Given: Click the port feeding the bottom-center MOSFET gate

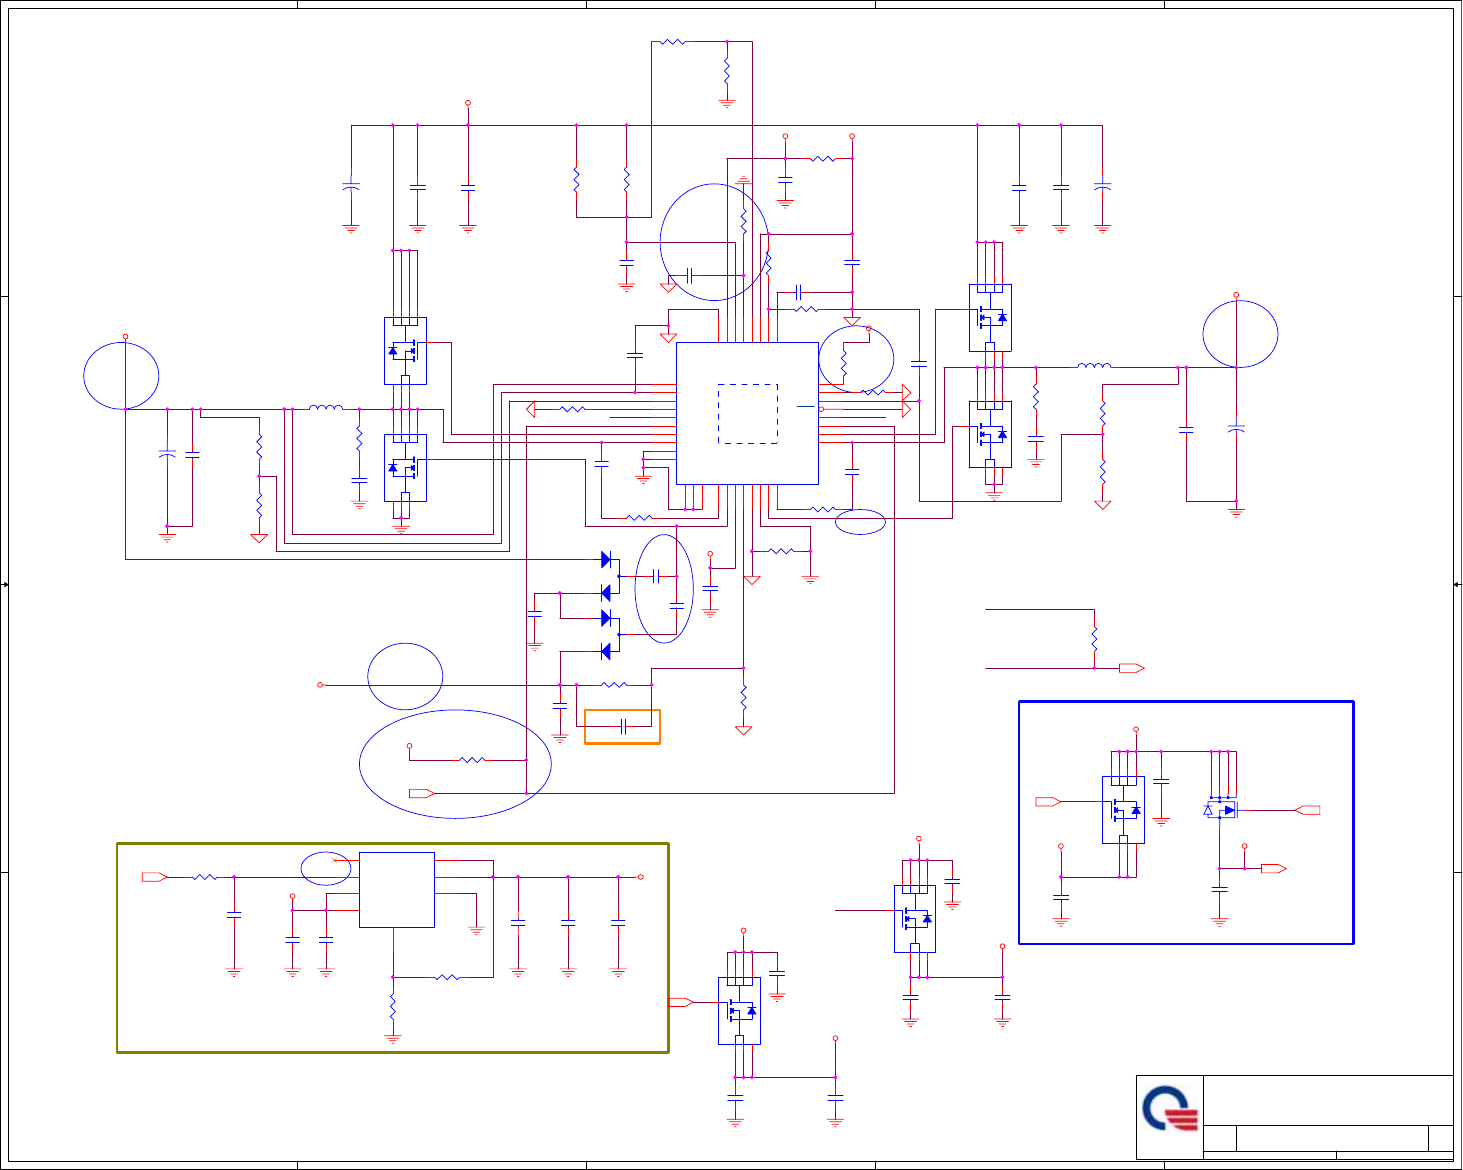Looking at the screenshot, I should tap(681, 1002).
